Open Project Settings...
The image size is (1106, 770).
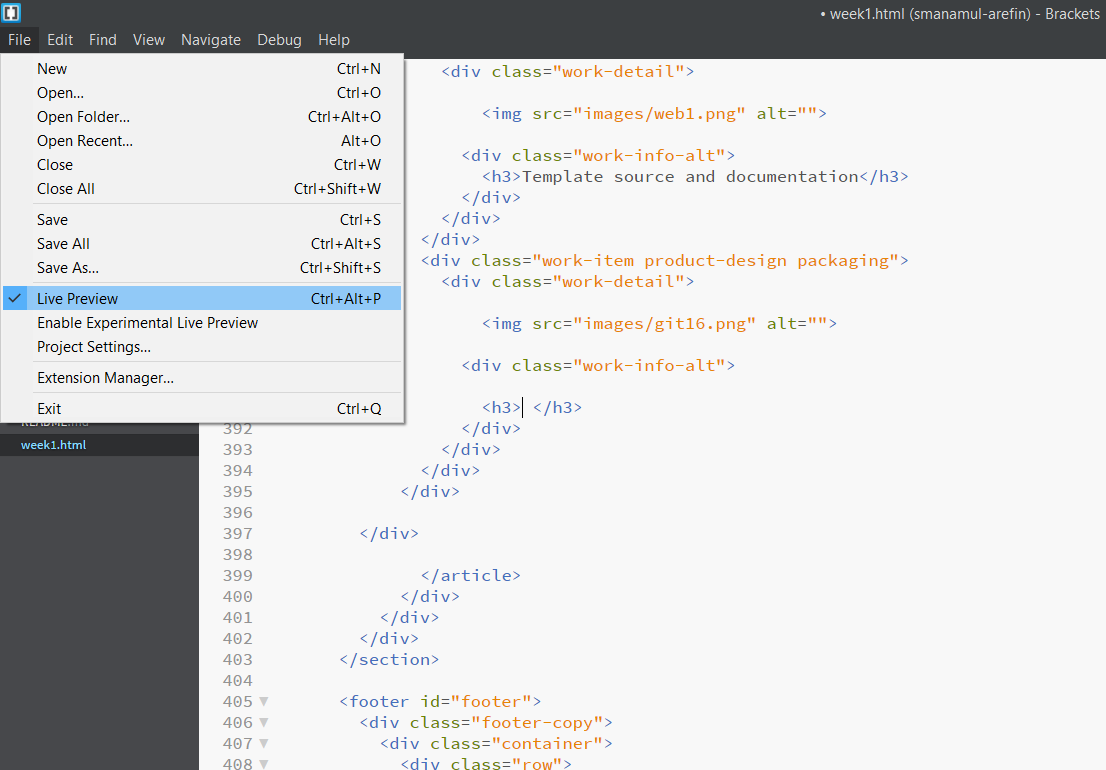click(94, 347)
